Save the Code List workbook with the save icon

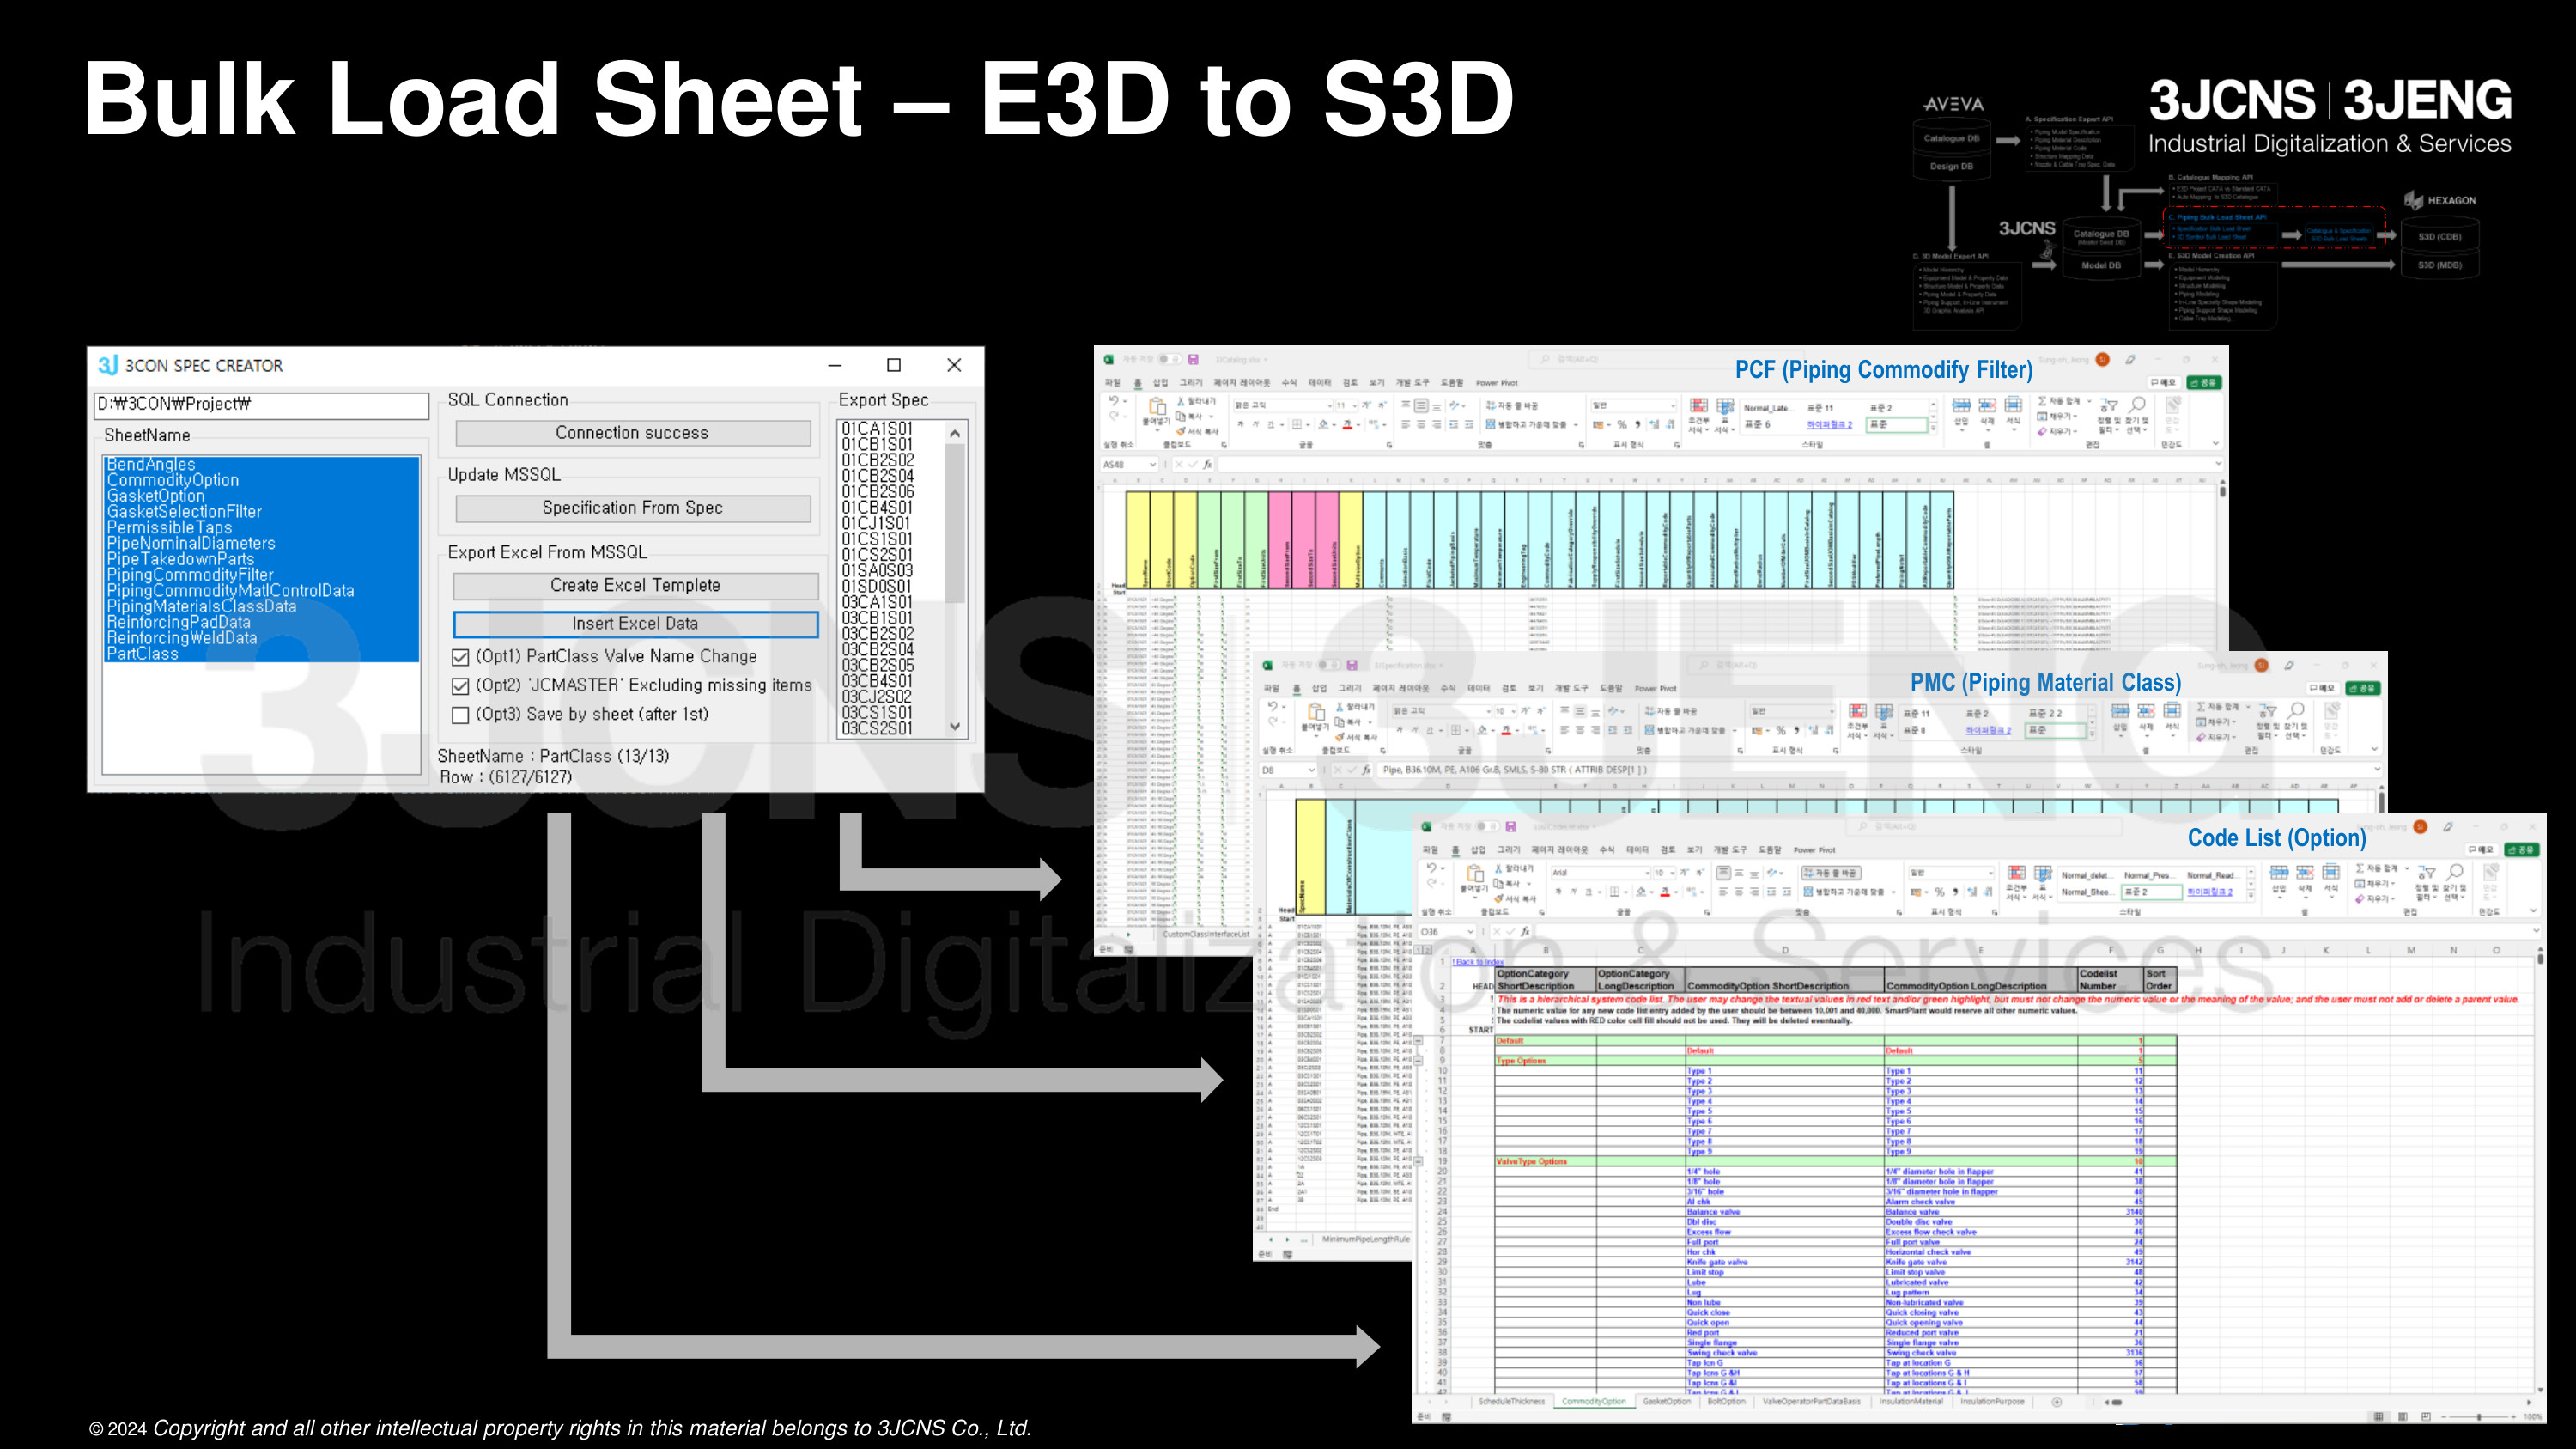[x=1510, y=827]
